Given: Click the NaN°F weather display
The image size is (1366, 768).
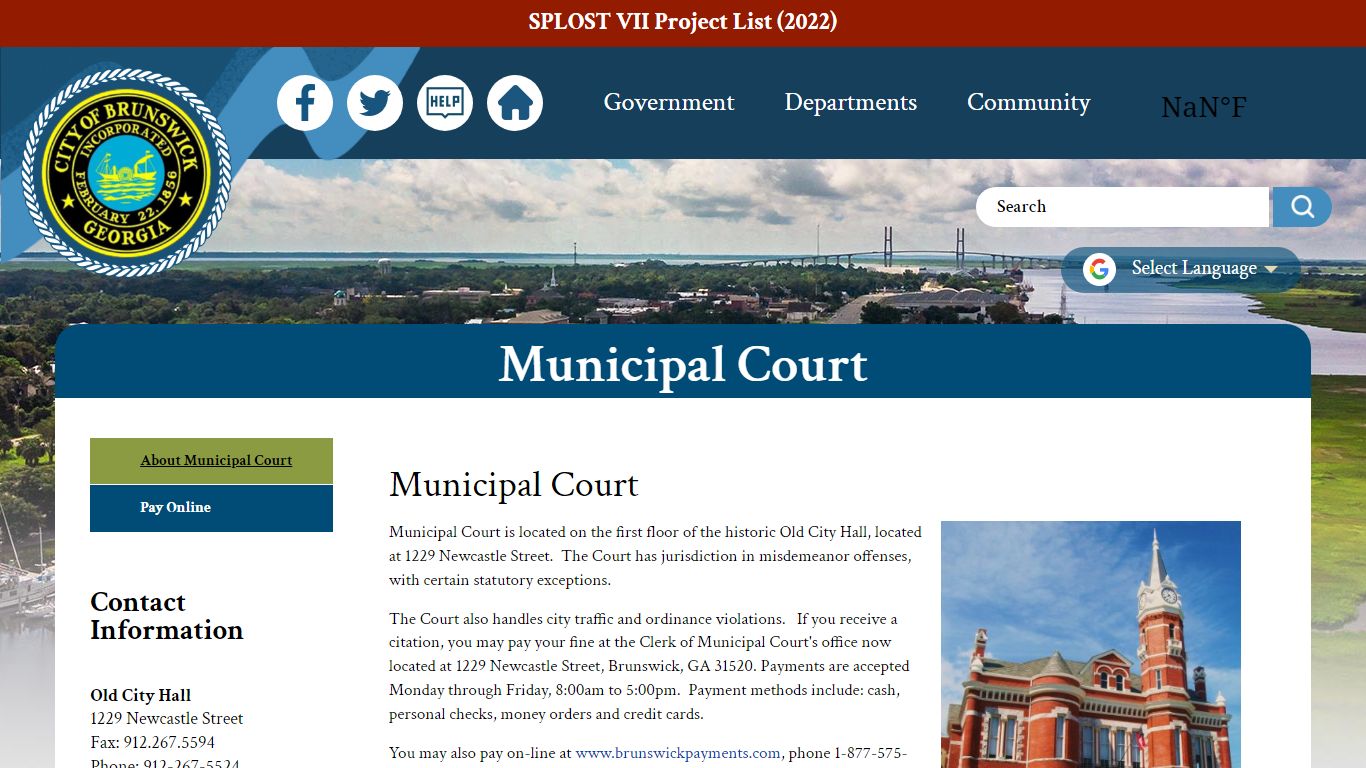Looking at the screenshot, I should click(1204, 107).
